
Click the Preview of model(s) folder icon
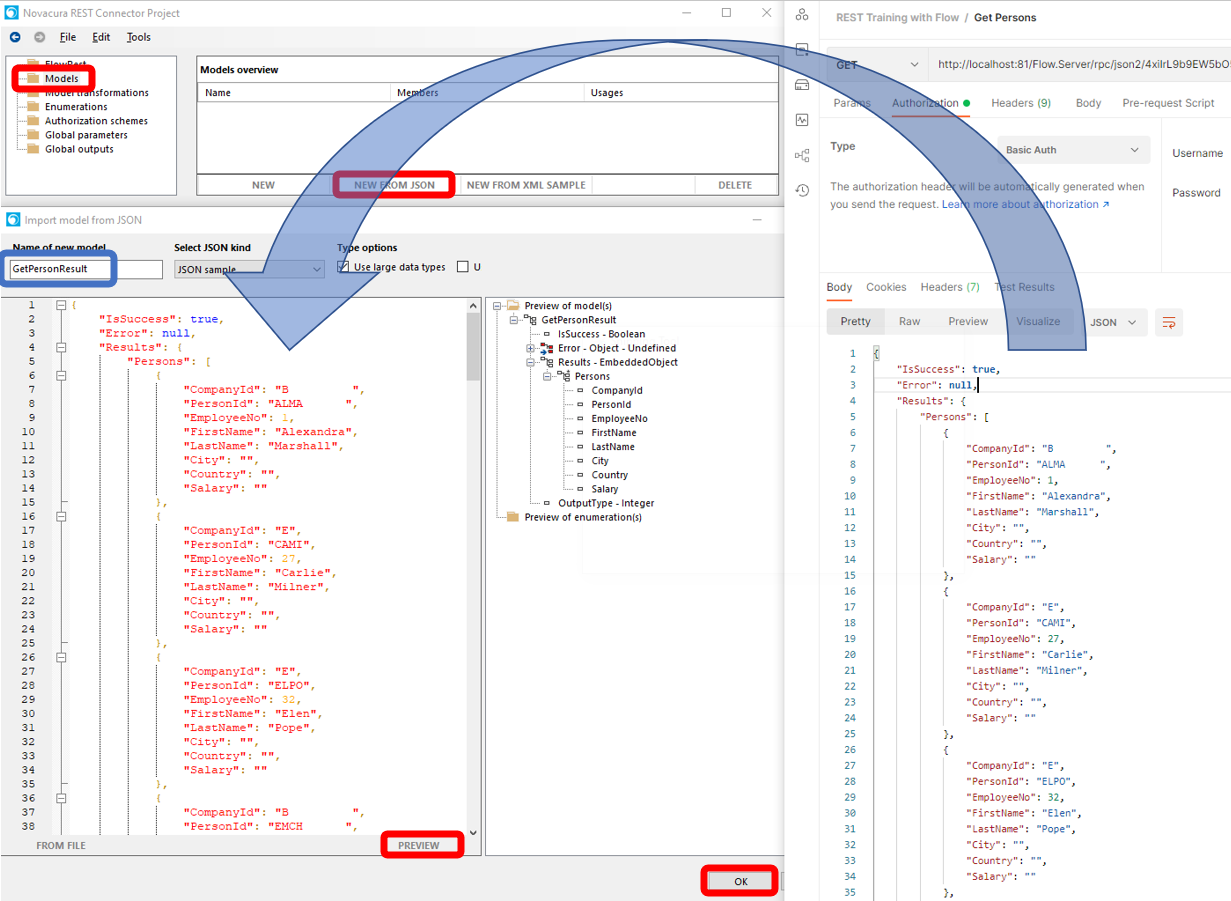(513, 305)
